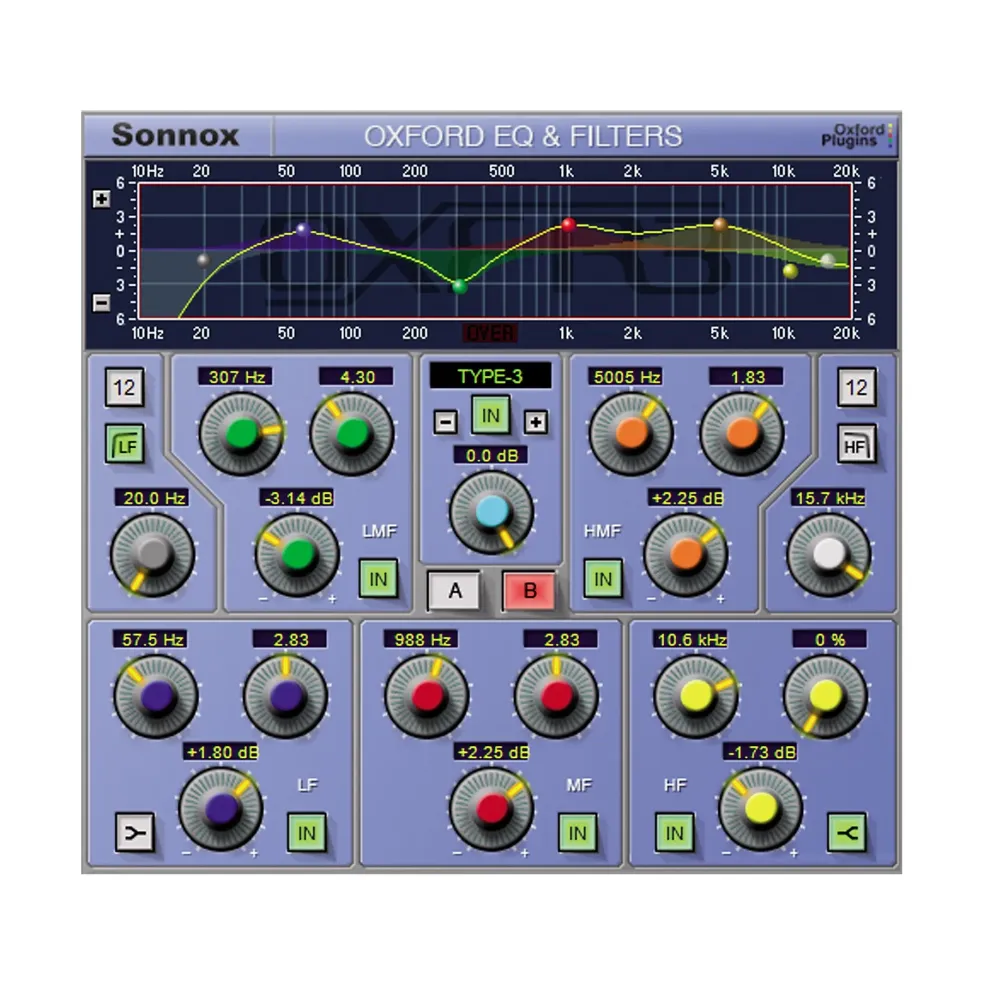The height and width of the screenshot is (985, 984).
Task: Click the red MF frequency knob
Action: [427, 696]
